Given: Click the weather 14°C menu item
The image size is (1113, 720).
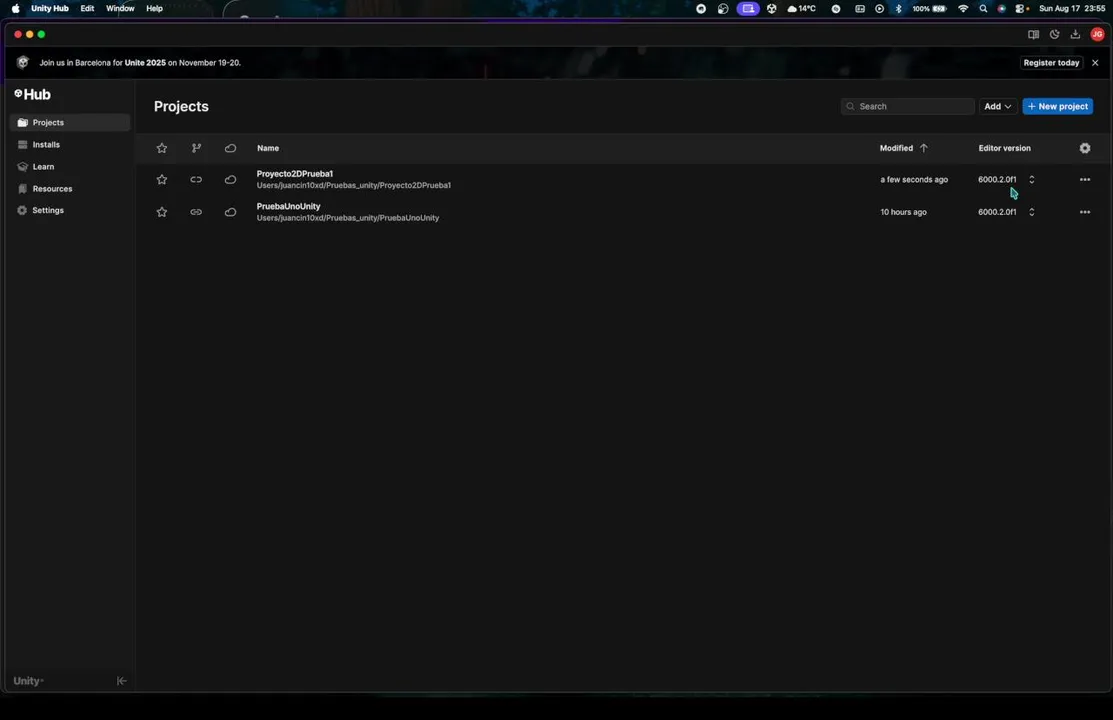Looking at the screenshot, I should 801,9.
